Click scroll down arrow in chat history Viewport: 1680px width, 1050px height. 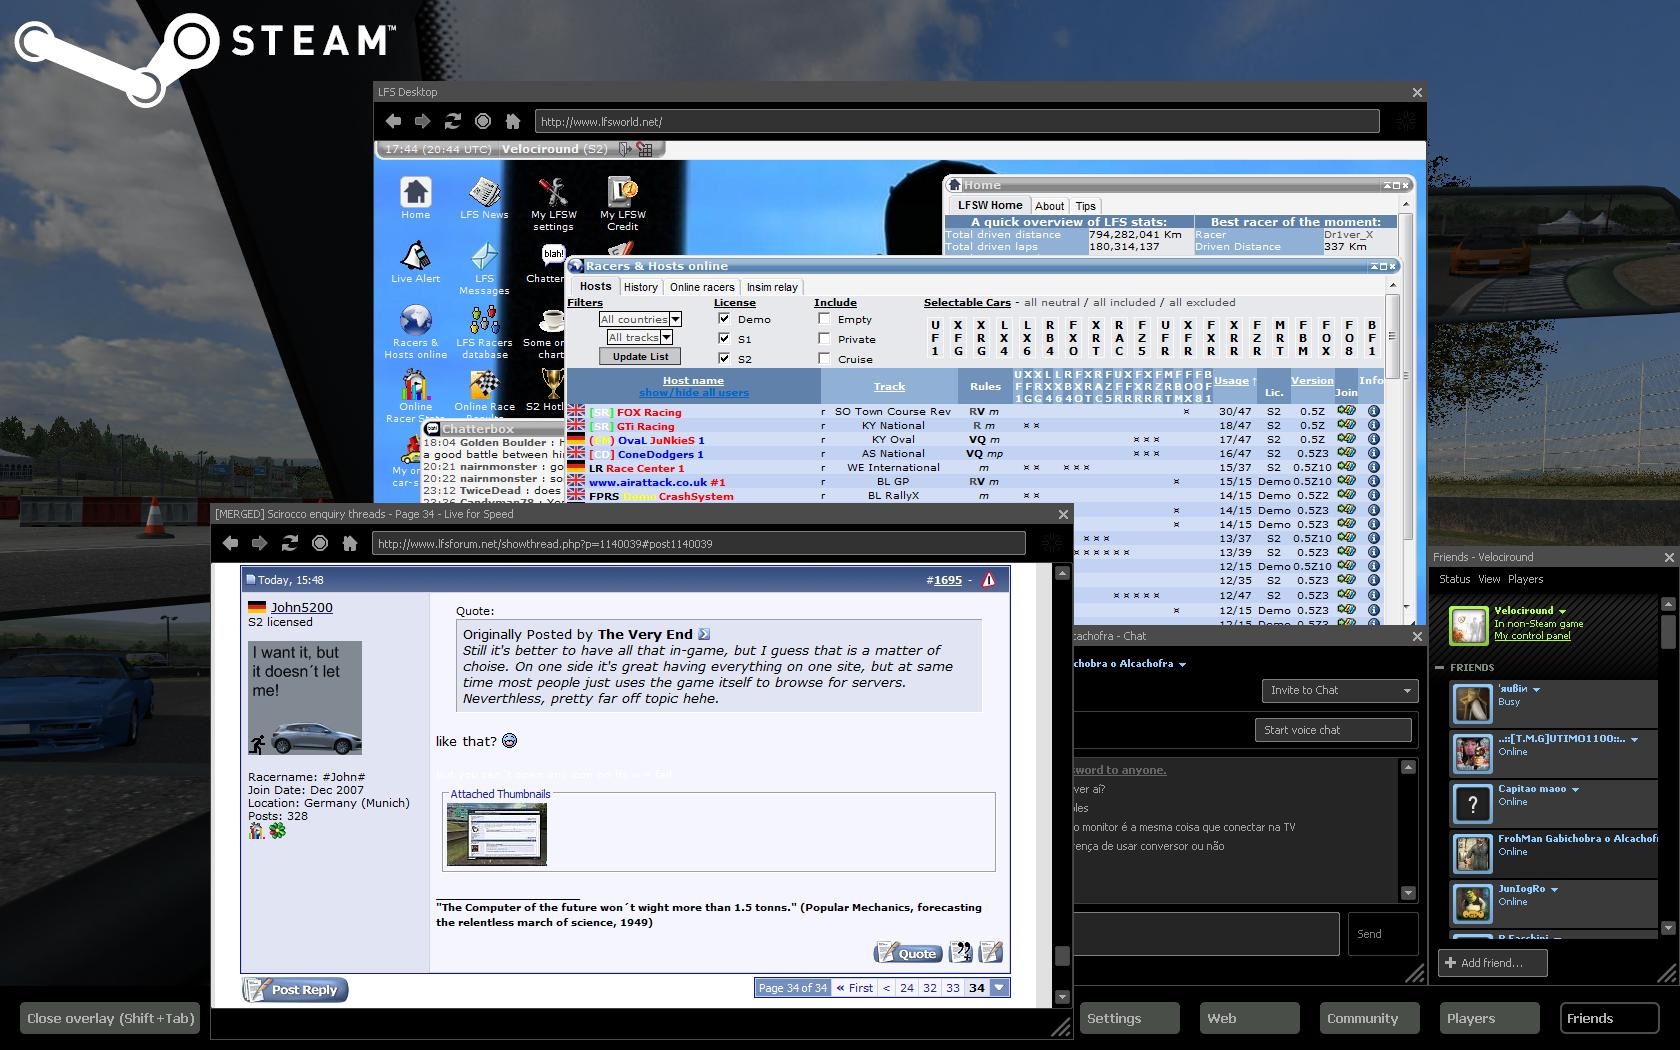pos(1408,893)
